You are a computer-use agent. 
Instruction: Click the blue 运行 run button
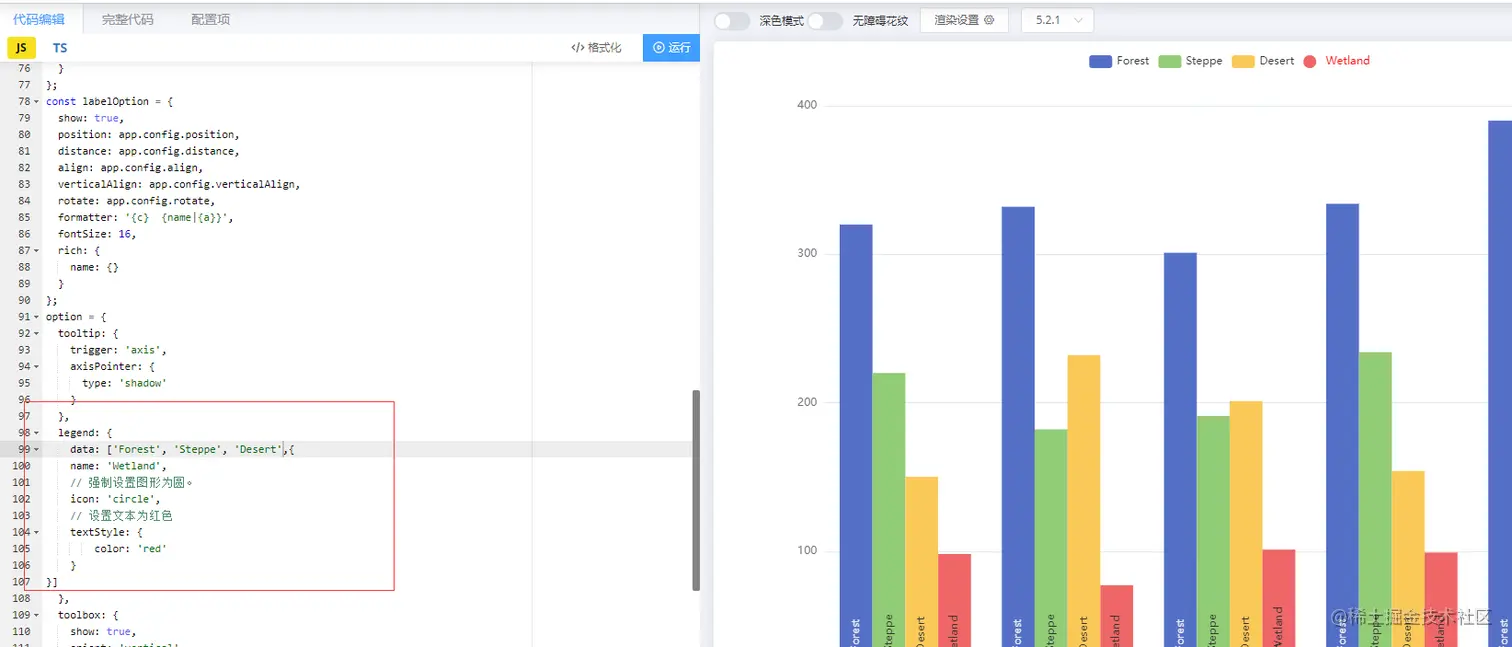[x=671, y=48]
